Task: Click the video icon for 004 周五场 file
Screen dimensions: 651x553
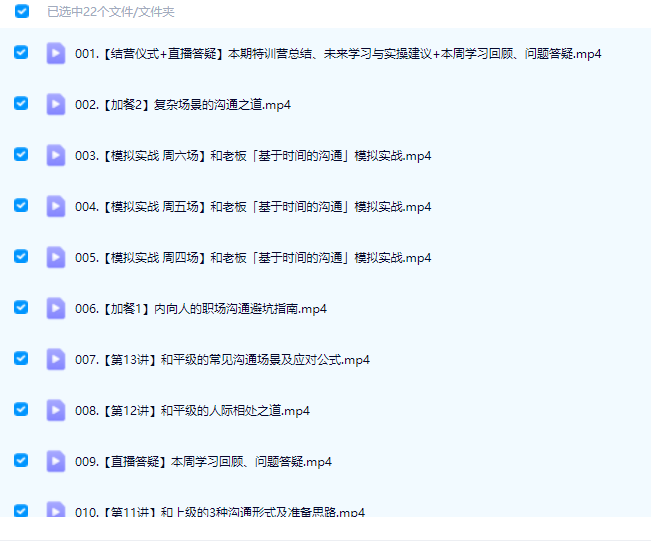Action: pos(56,206)
